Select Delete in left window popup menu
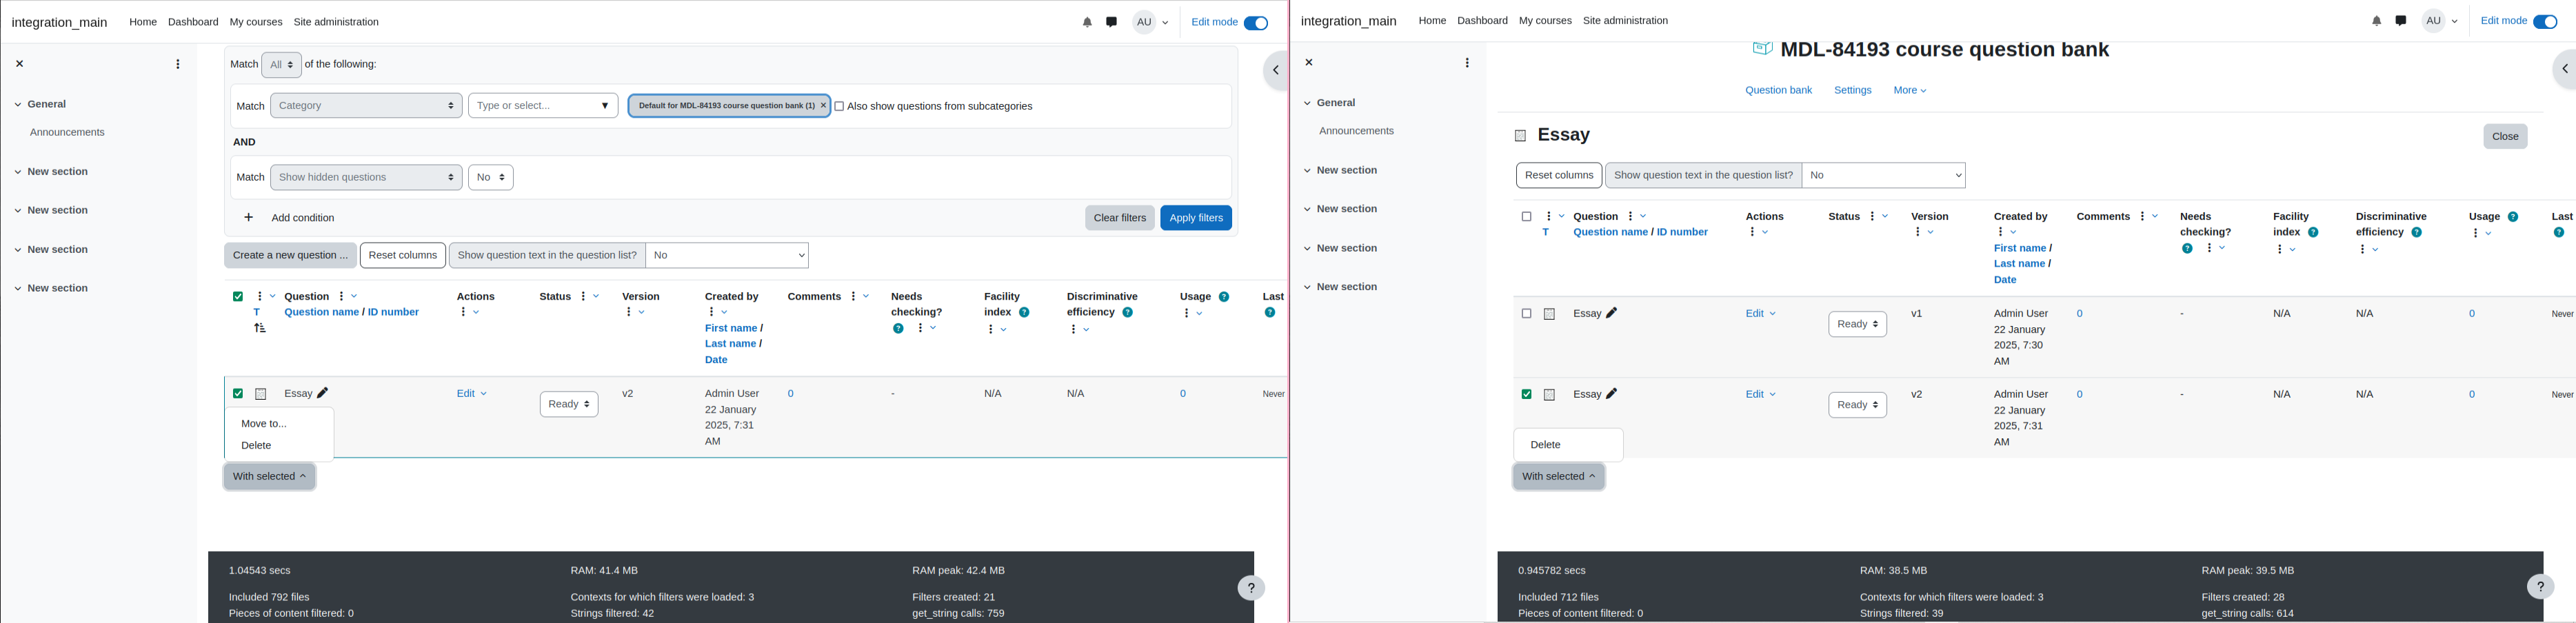Viewport: 2576px width, 623px height. [256, 446]
